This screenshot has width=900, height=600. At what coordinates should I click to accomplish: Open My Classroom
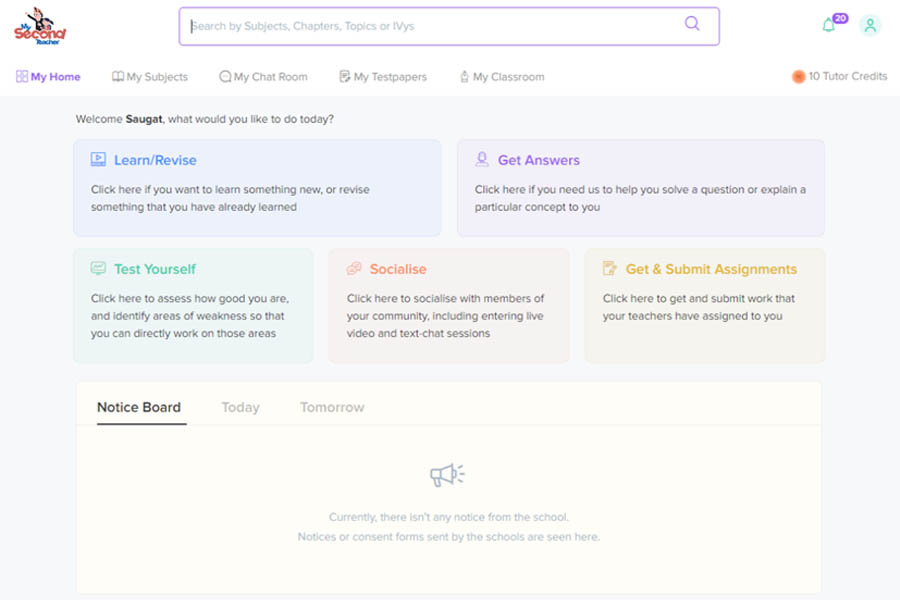[502, 76]
